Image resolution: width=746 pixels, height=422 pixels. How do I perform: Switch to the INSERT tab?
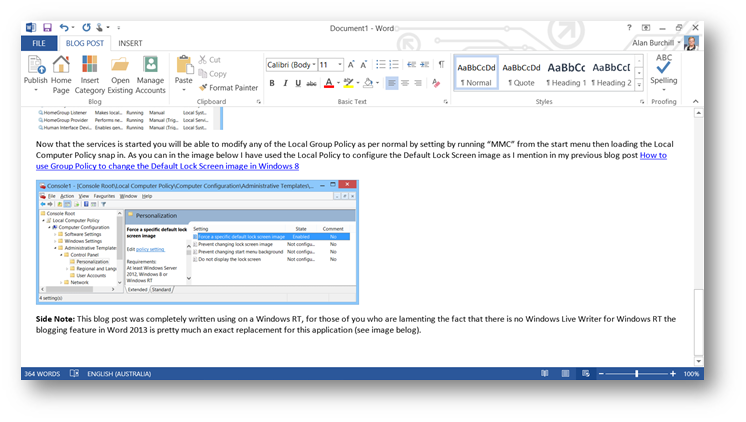pyautogui.click(x=130, y=44)
